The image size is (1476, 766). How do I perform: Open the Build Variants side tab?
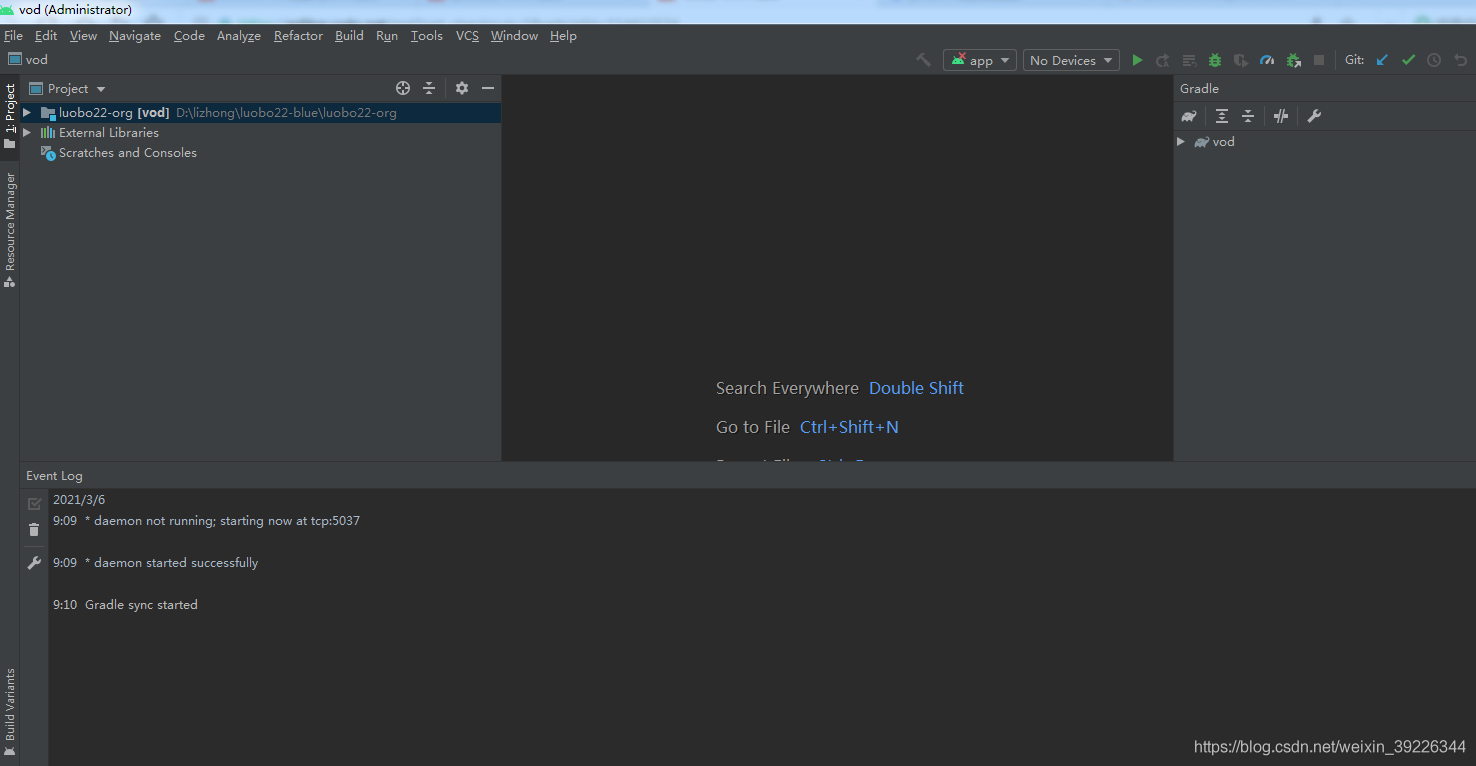point(10,712)
